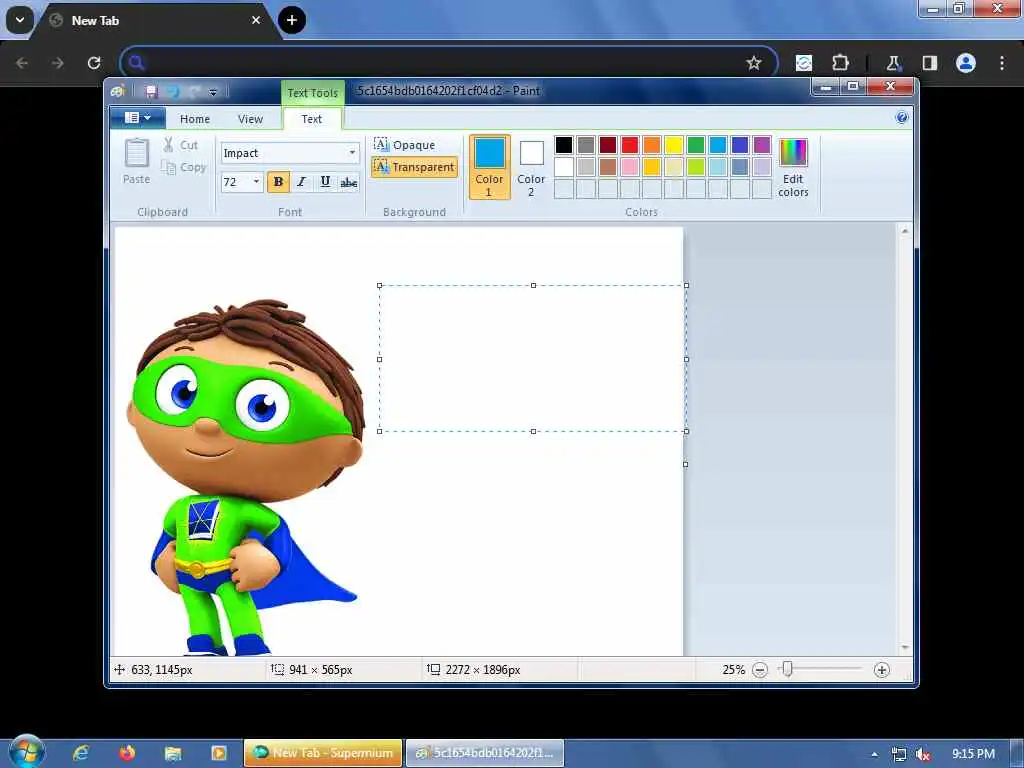Screen dimensions: 1024x768
Task: Click the Cut scissors button
Action: pyautogui.click(x=181, y=145)
